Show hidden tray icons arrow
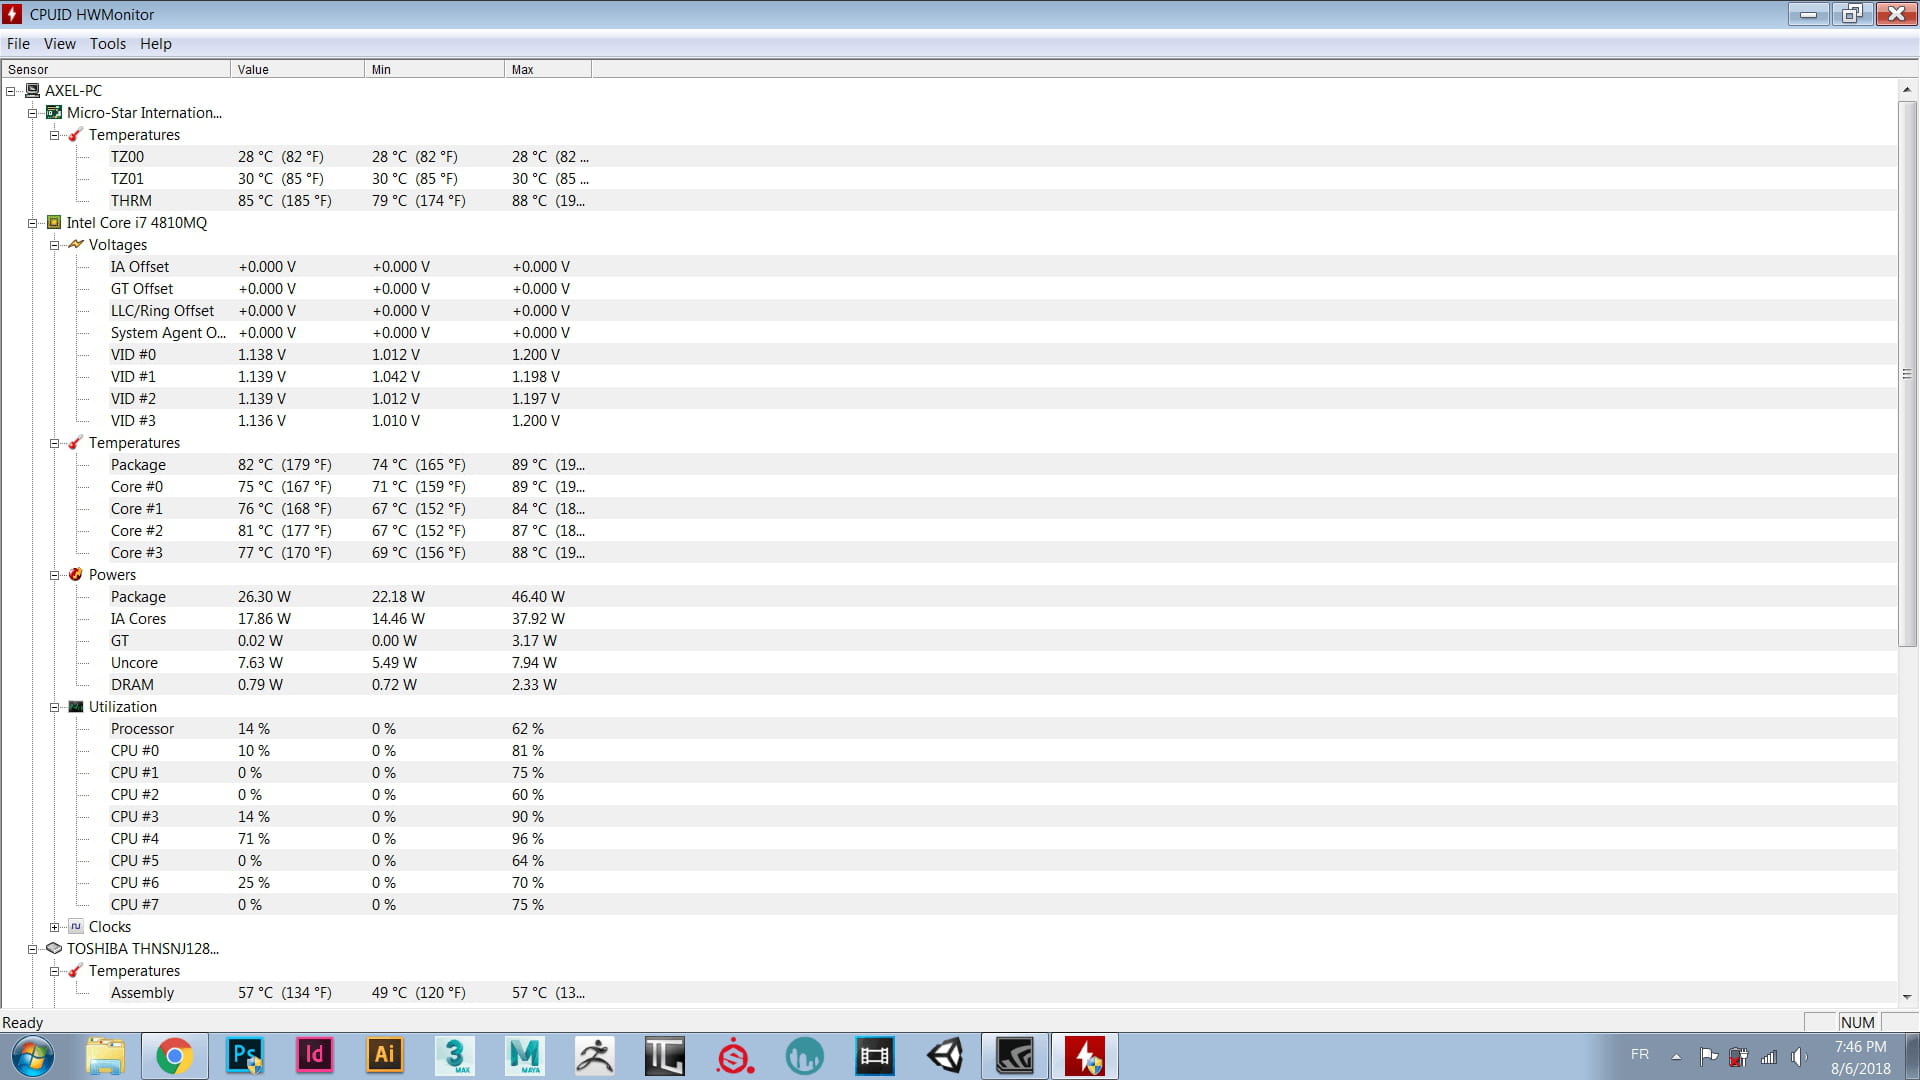Screen dimensions: 1920x1080 (1676, 1057)
